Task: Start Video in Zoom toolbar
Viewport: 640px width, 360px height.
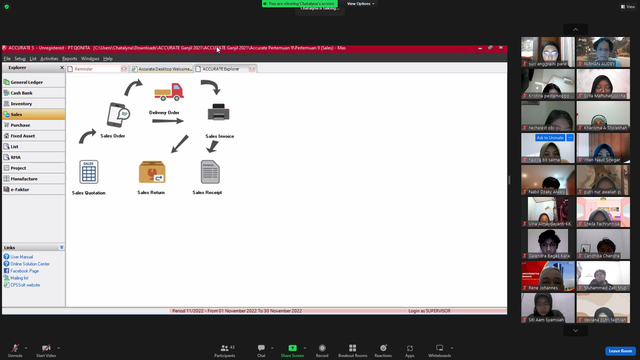Action: coord(46,350)
